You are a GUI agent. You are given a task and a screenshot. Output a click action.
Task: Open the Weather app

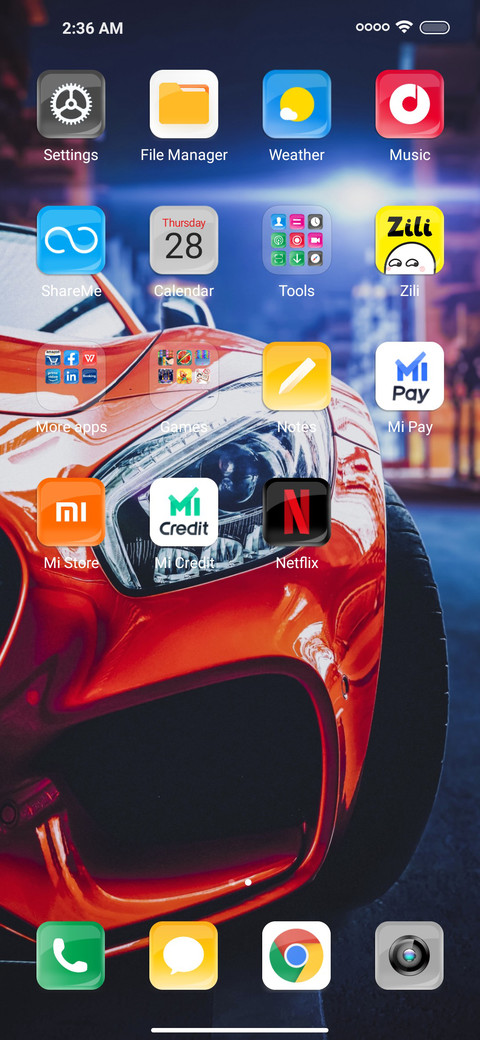(296, 104)
